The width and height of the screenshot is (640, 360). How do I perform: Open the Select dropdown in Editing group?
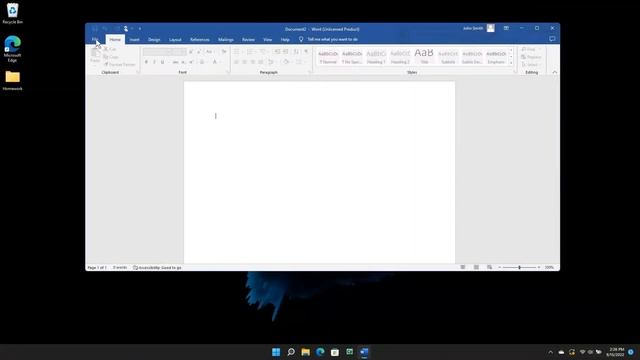[x=531, y=64]
